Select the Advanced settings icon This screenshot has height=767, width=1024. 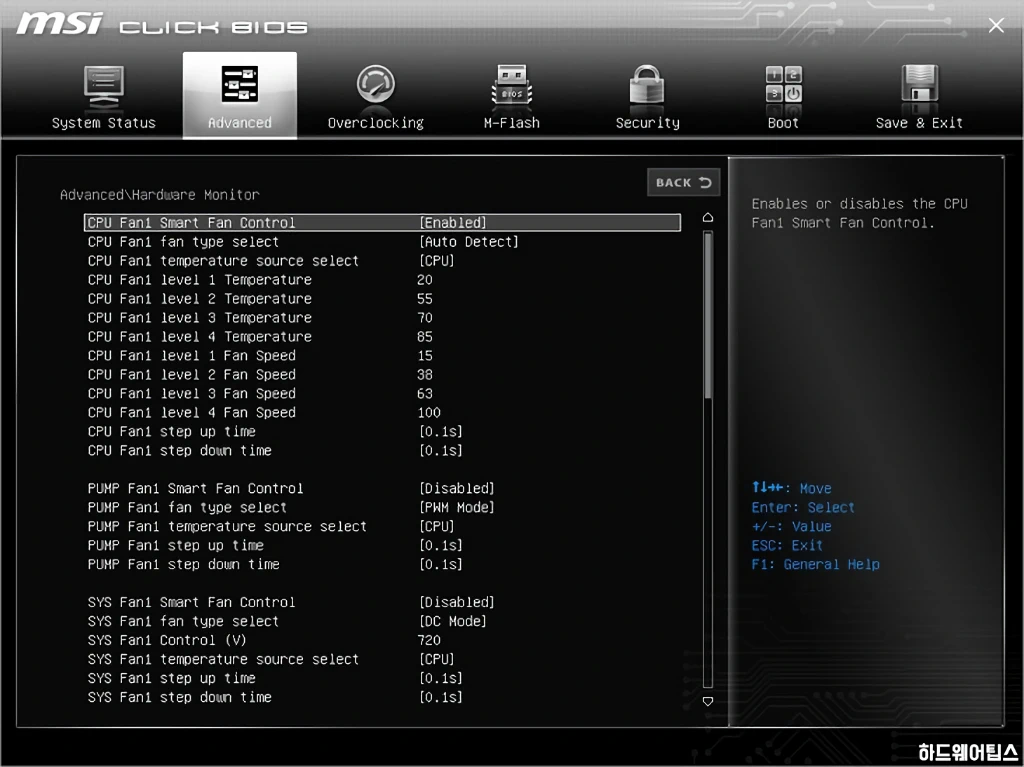pos(240,84)
